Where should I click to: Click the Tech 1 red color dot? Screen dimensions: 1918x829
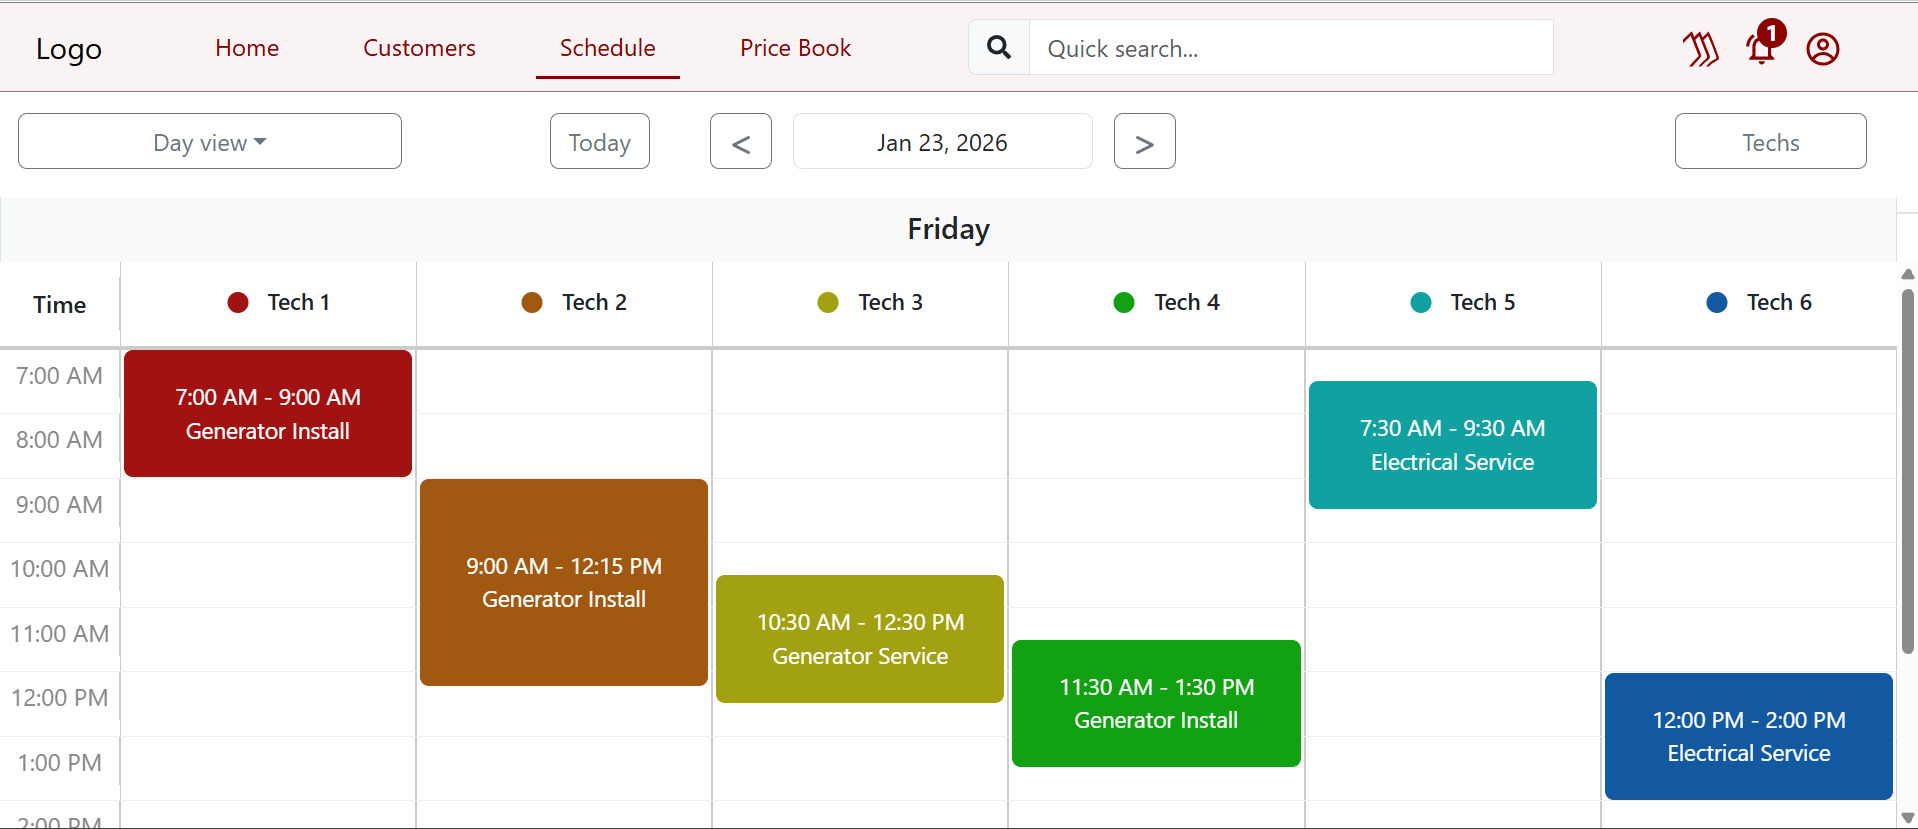click(238, 302)
